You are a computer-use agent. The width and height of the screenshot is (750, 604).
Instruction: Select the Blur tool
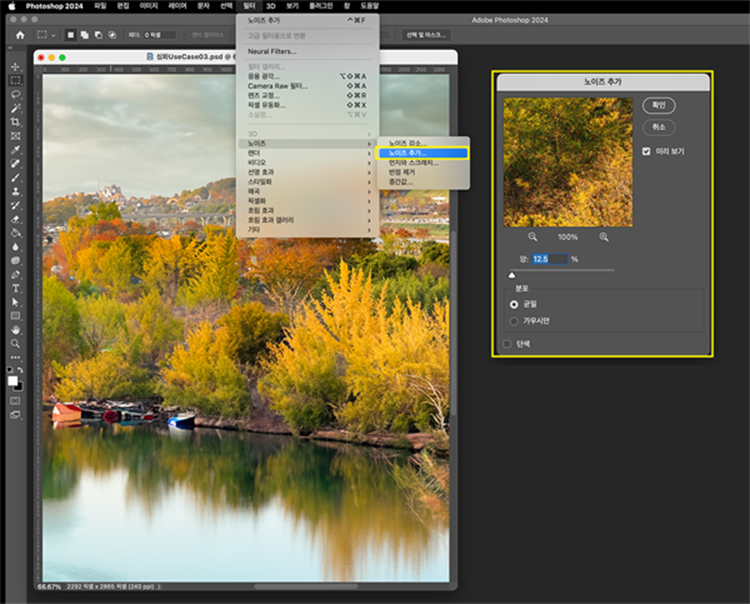[x=15, y=247]
